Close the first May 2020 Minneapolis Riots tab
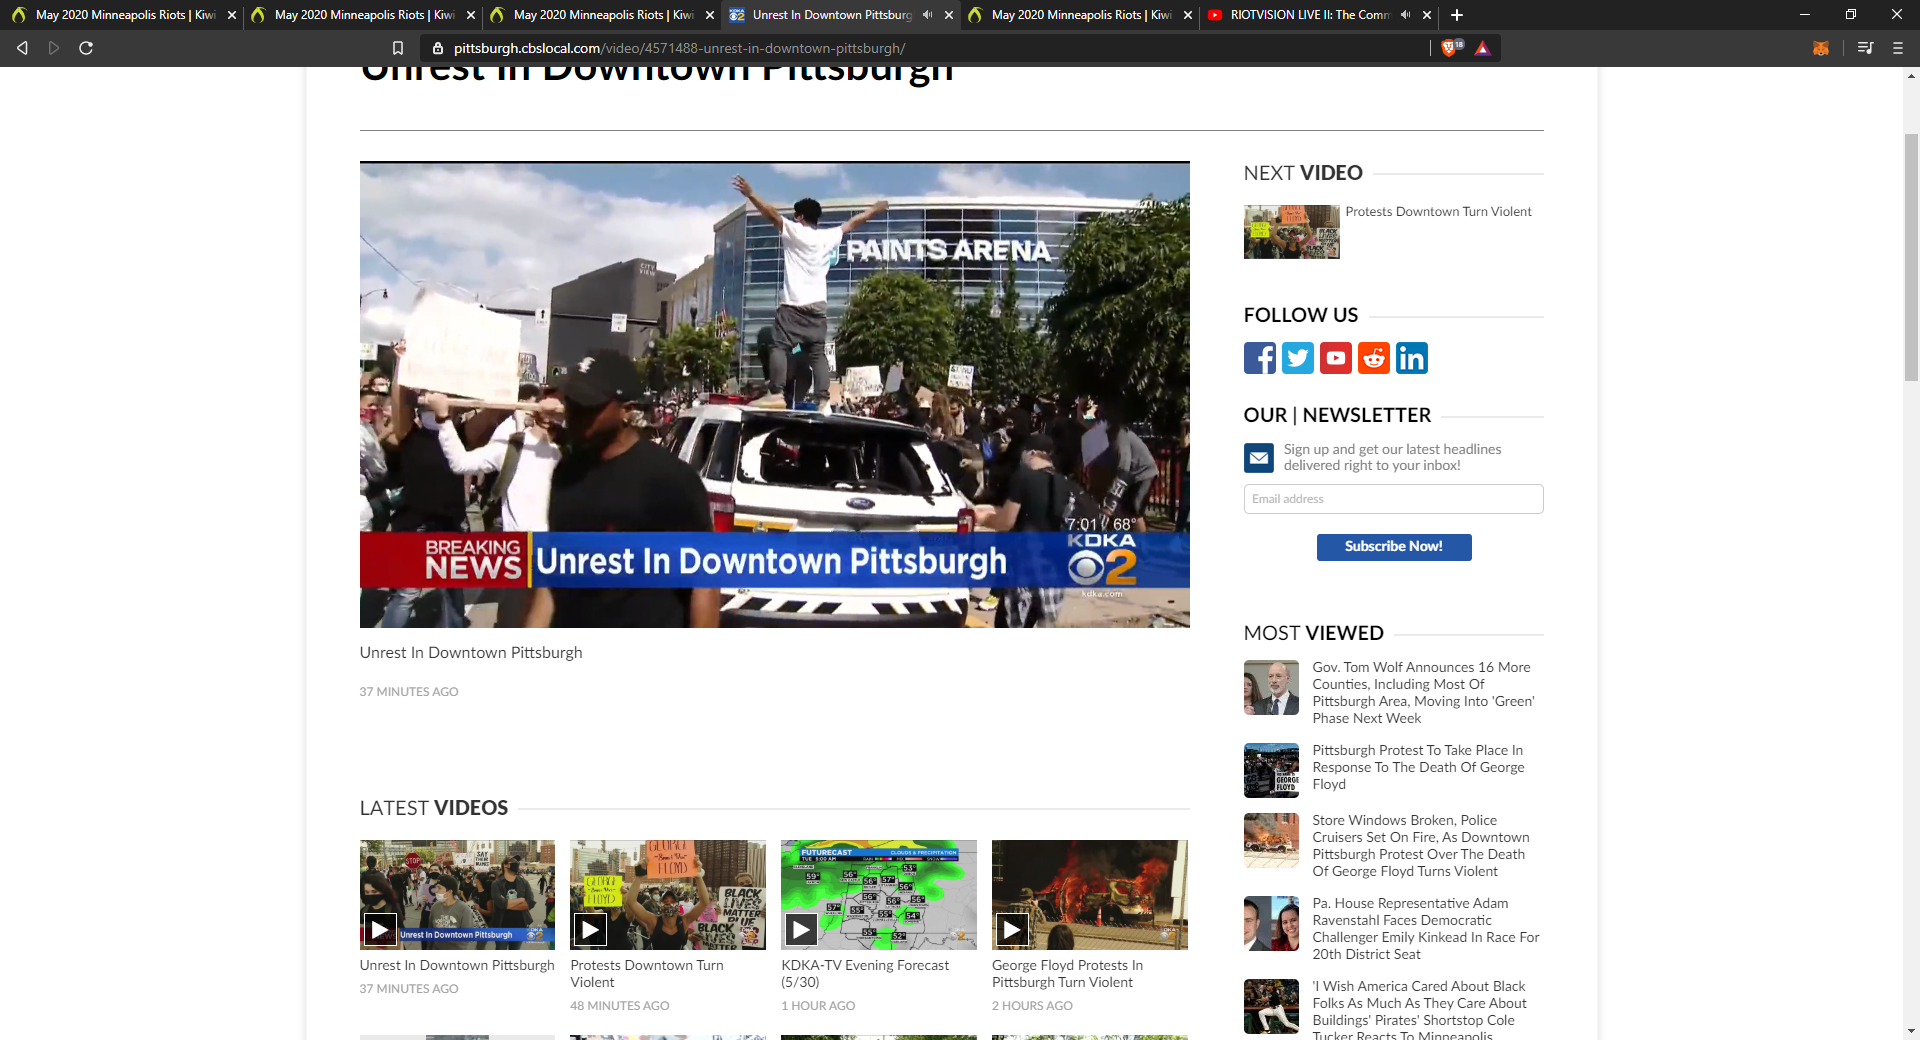 (x=232, y=15)
